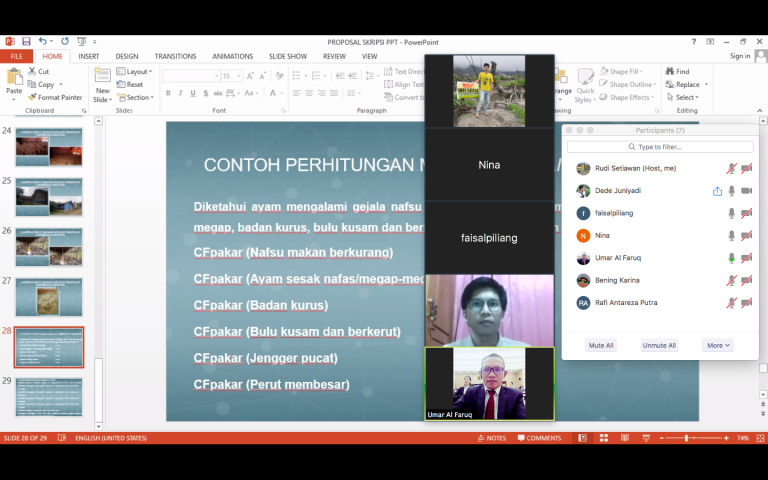
Task: Click the Save icon in the quick access toolbar
Action: tap(26, 42)
